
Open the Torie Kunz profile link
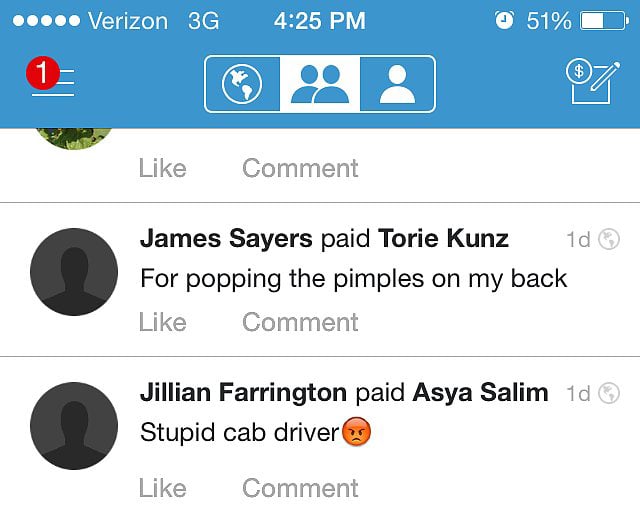pos(443,238)
